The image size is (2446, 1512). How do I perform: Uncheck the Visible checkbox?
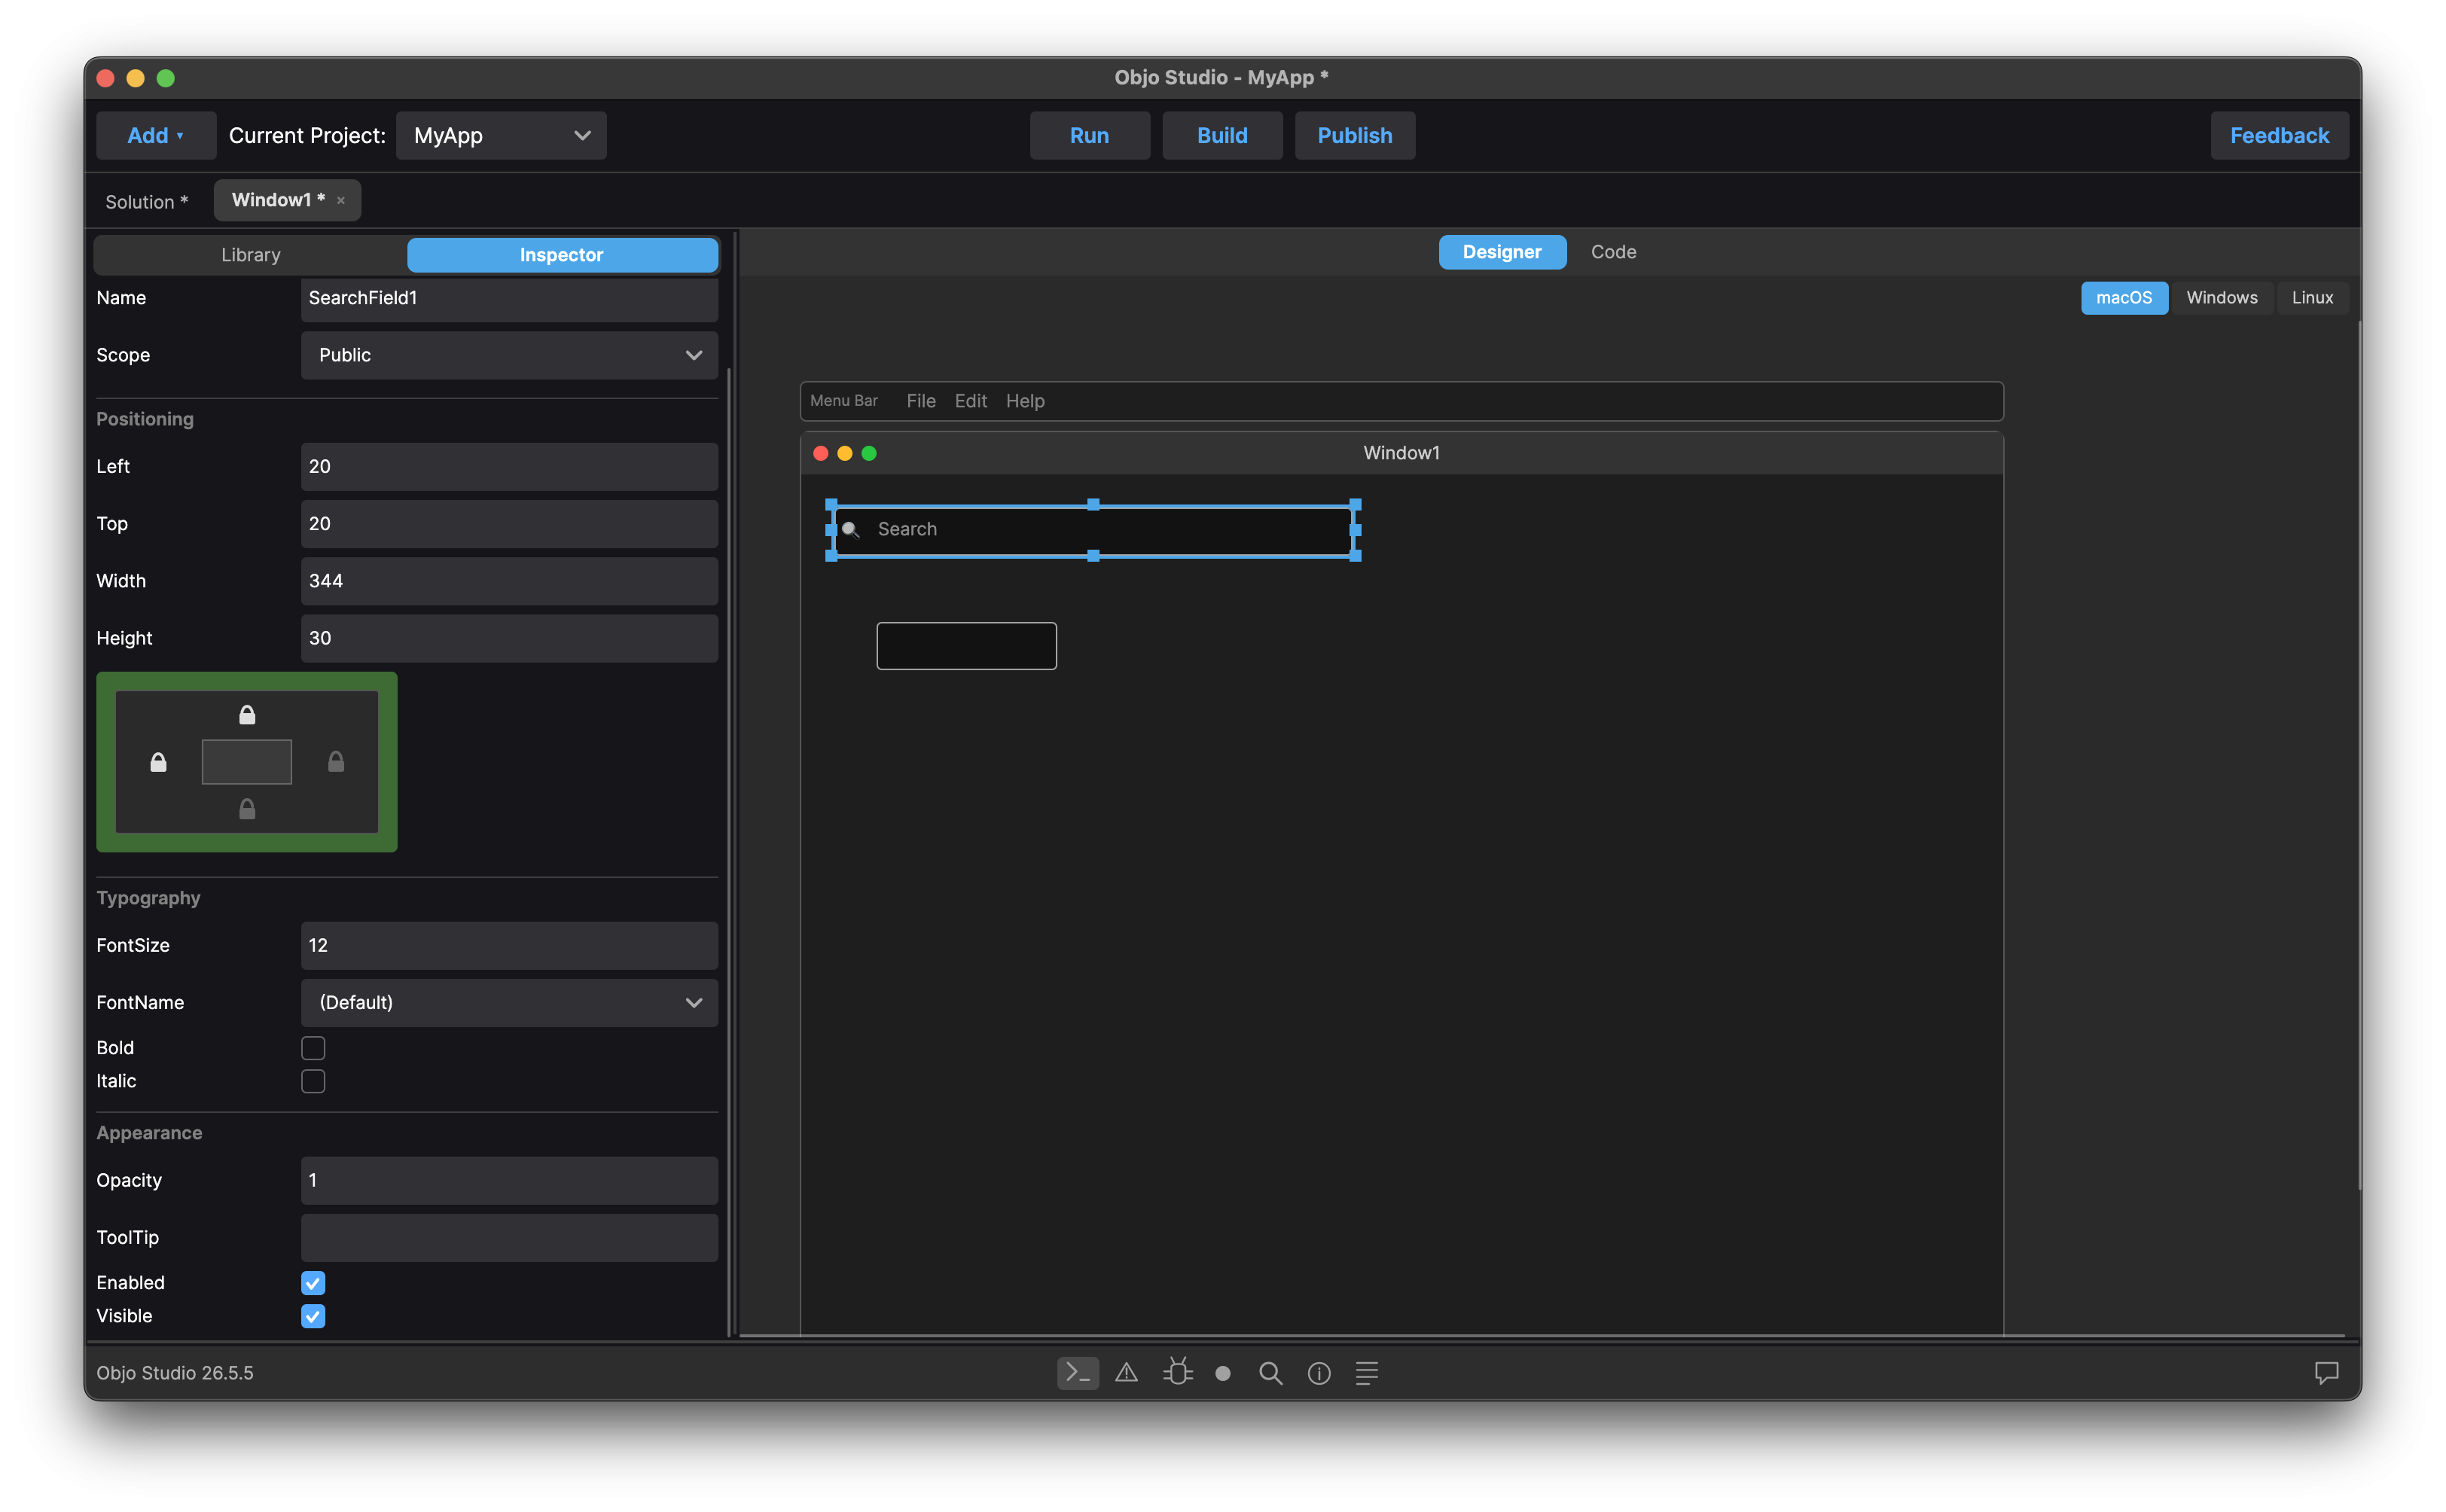coord(313,1316)
